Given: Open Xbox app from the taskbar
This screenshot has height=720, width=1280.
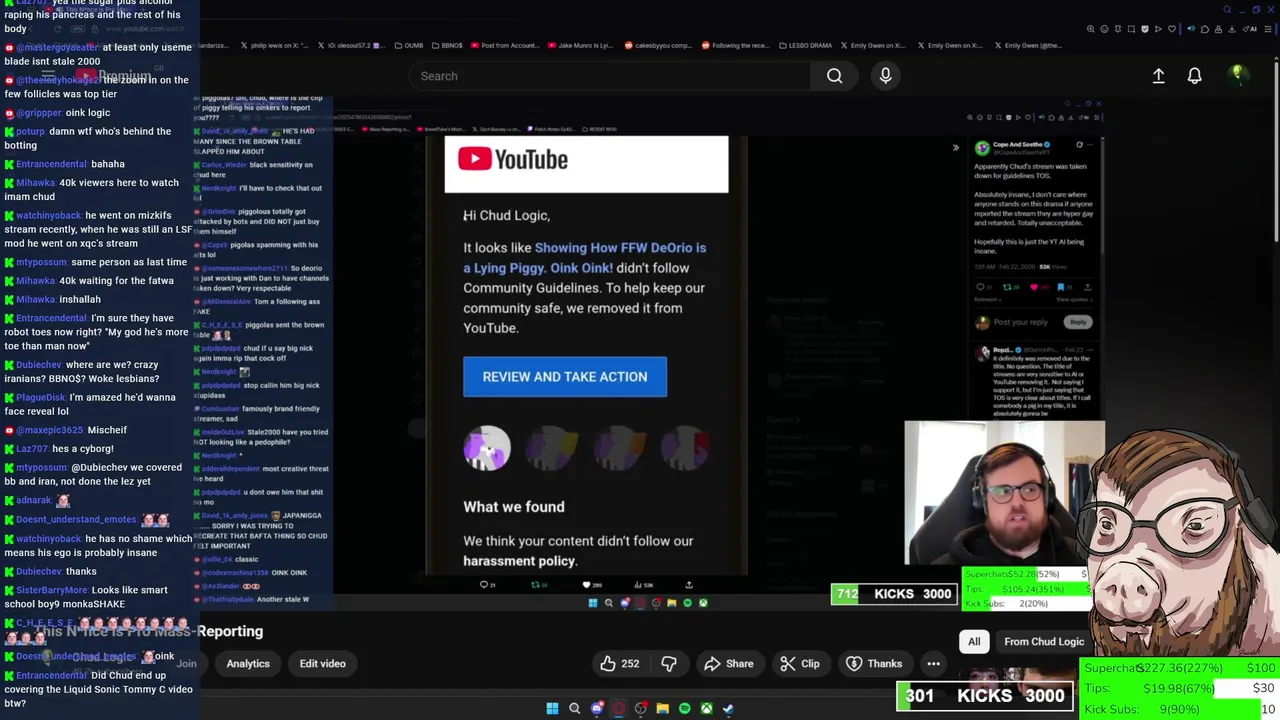Looking at the screenshot, I should tap(706, 708).
